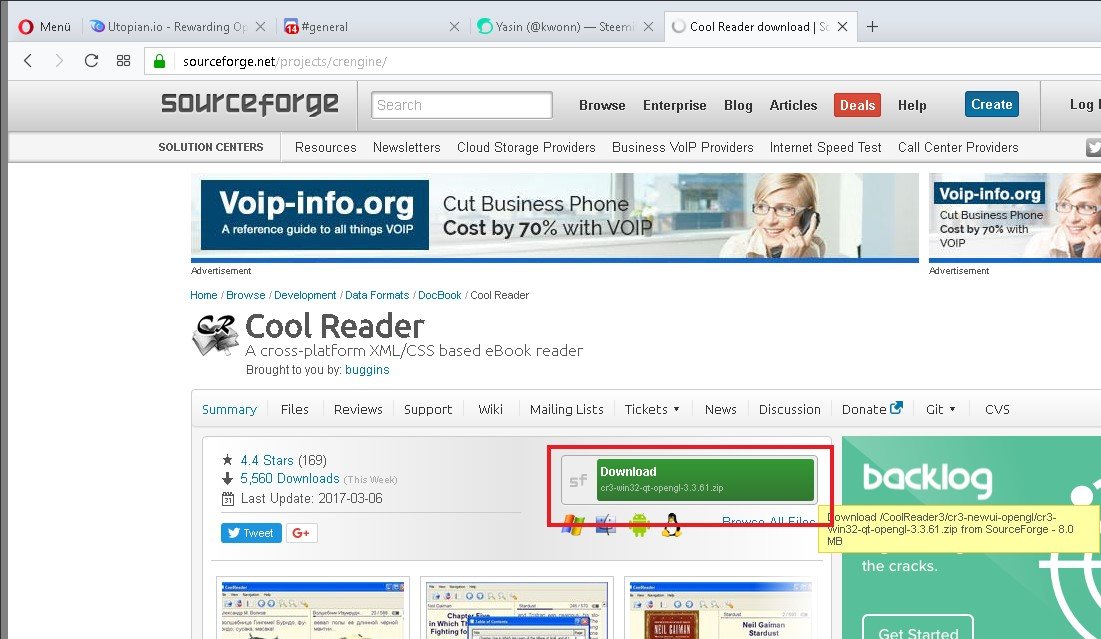Open the Speed Dial grid icon
The height and width of the screenshot is (639, 1101).
[x=124, y=61]
